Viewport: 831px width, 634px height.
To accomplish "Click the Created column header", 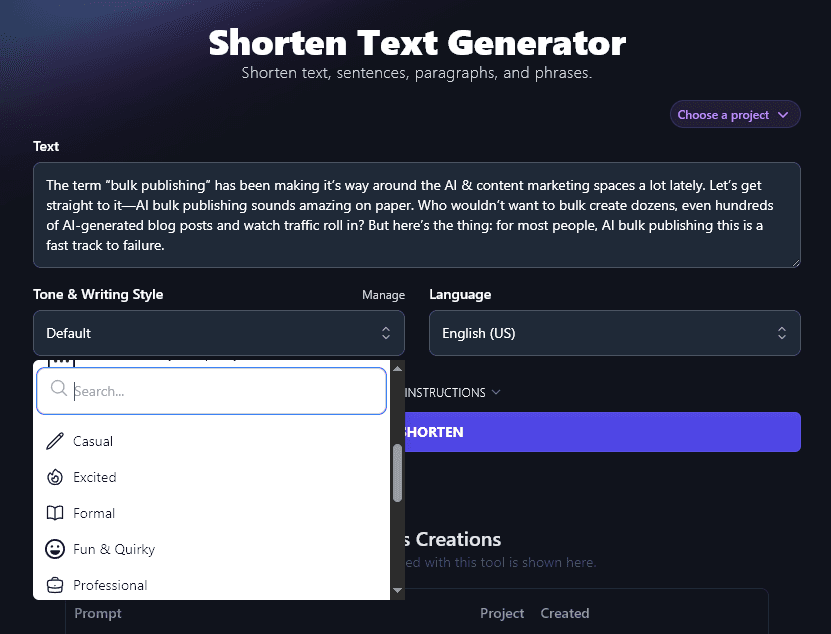I will coord(565,613).
